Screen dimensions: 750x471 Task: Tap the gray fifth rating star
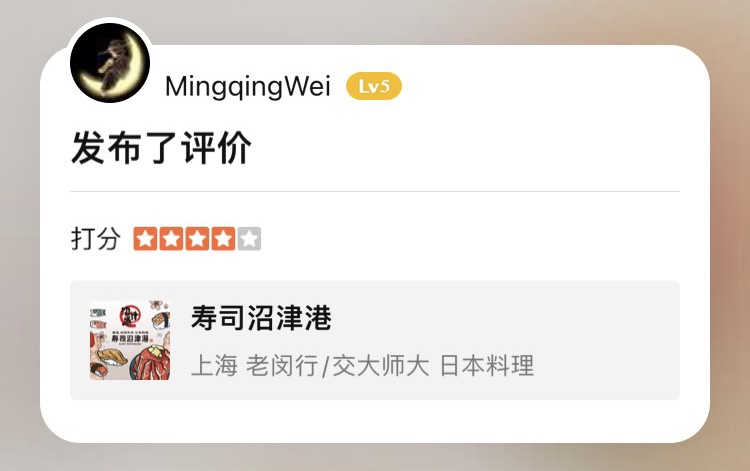pyautogui.click(x=249, y=239)
